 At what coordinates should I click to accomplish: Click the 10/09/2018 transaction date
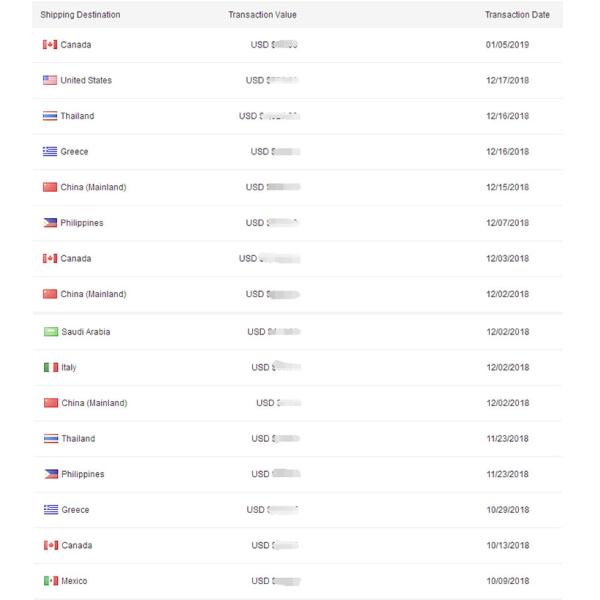[508, 582]
